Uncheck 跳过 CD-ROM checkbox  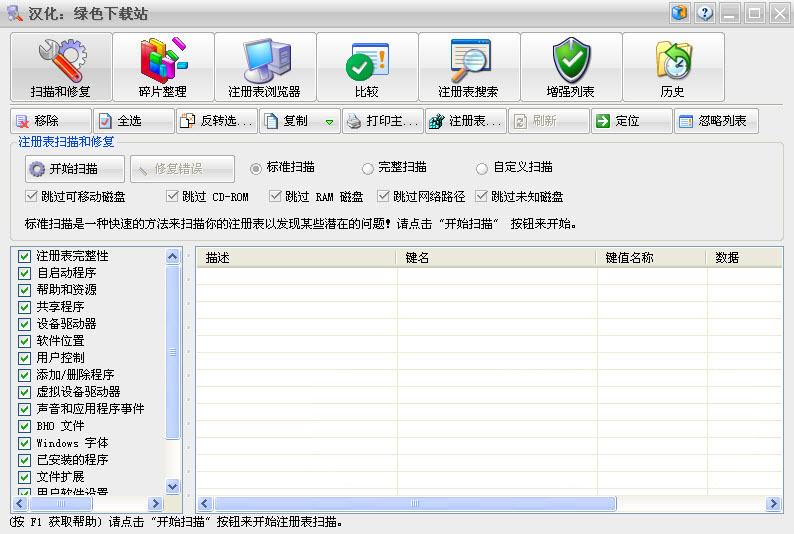[173, 196]
